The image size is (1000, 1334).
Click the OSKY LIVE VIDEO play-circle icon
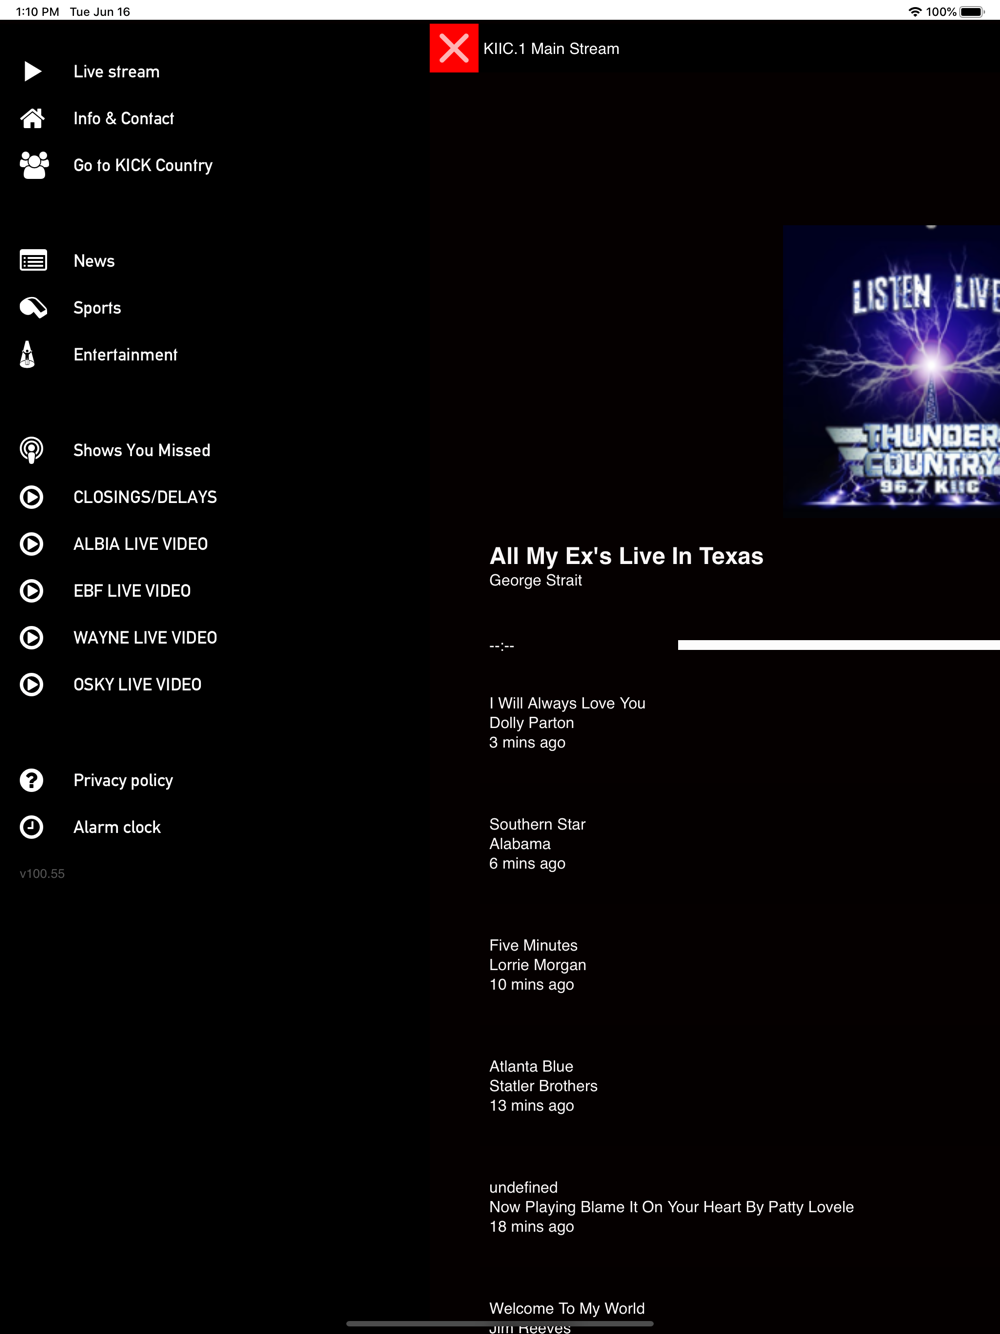click(32, 685)
